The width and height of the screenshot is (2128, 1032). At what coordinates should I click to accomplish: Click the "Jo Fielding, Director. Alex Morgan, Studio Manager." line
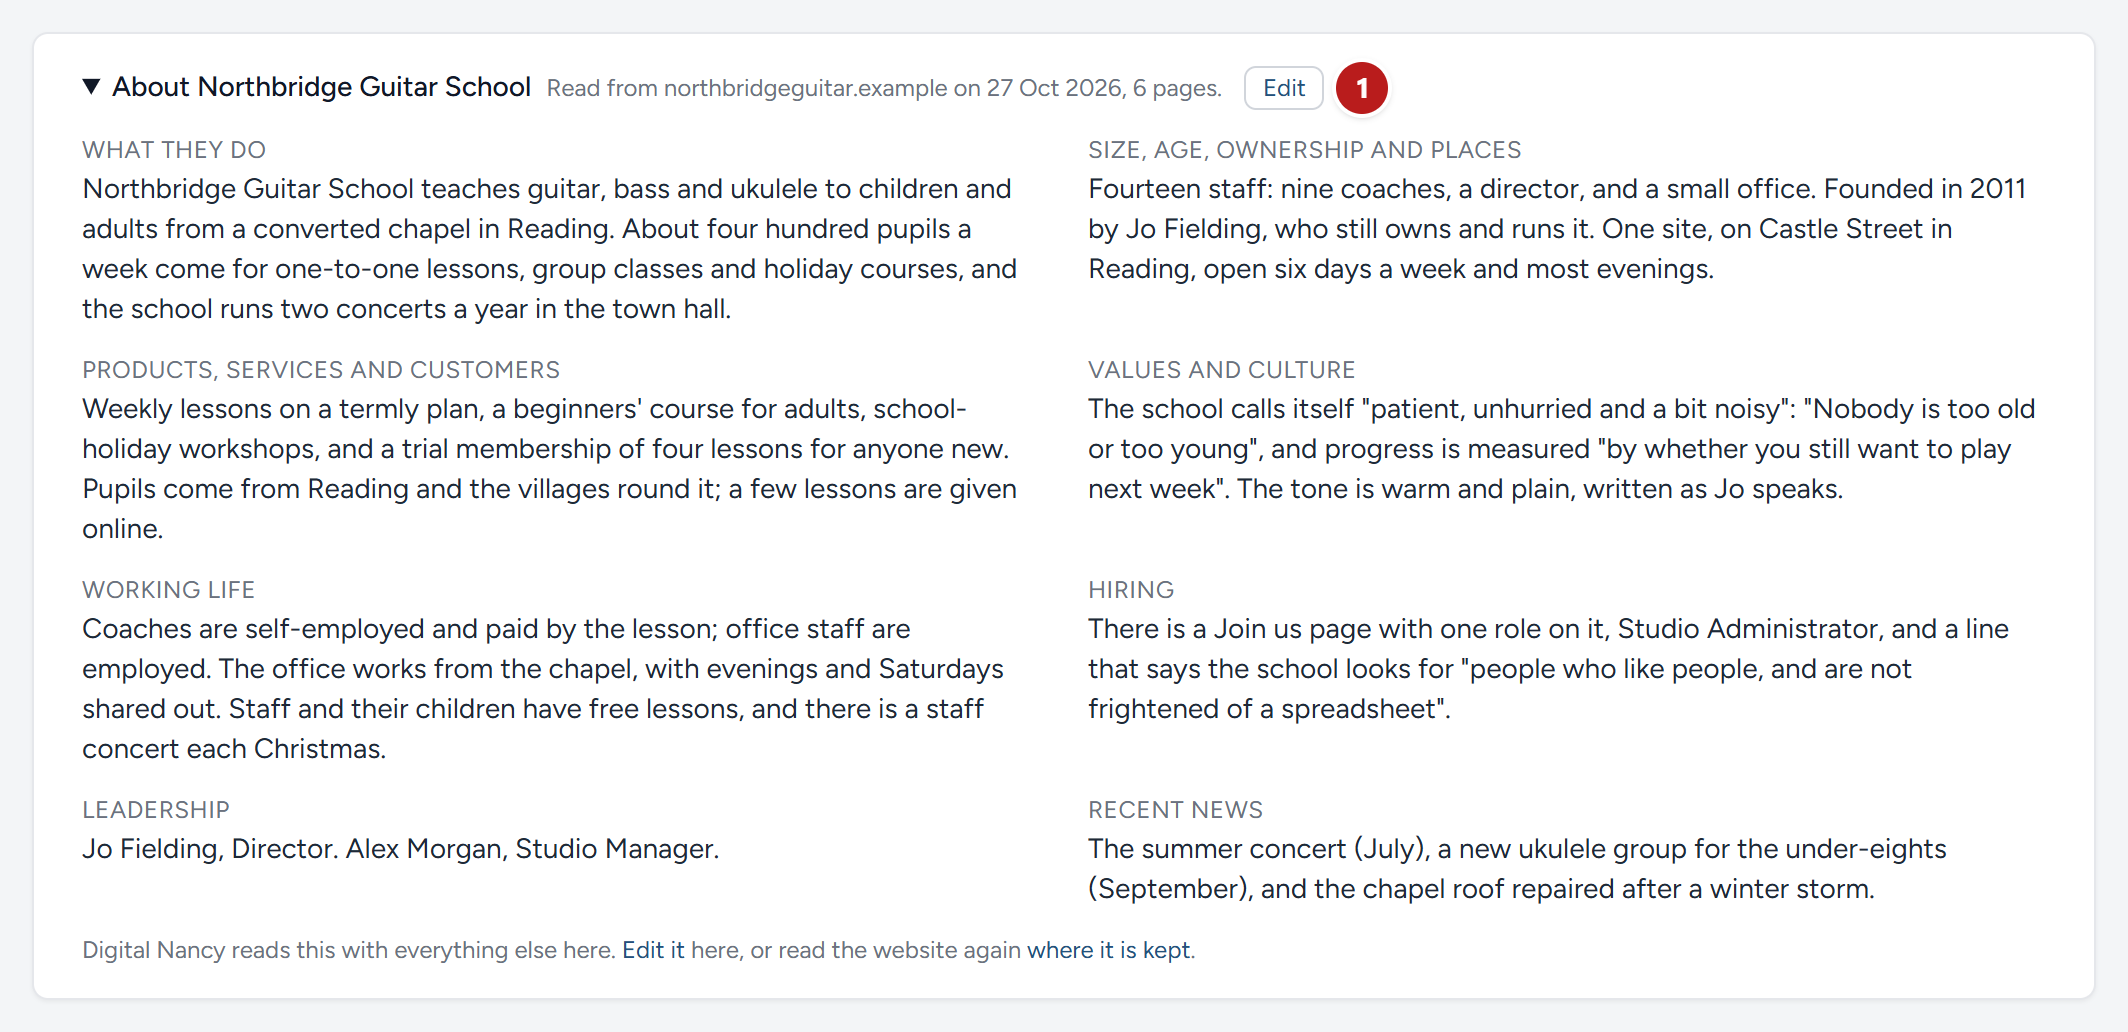(x=401, y=849)
